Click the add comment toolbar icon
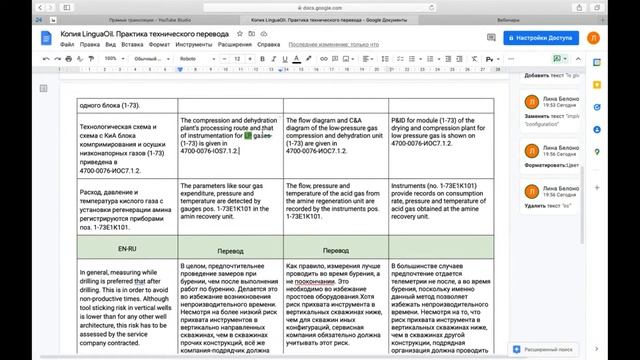The image size is (640, 360). click(335, 59)
